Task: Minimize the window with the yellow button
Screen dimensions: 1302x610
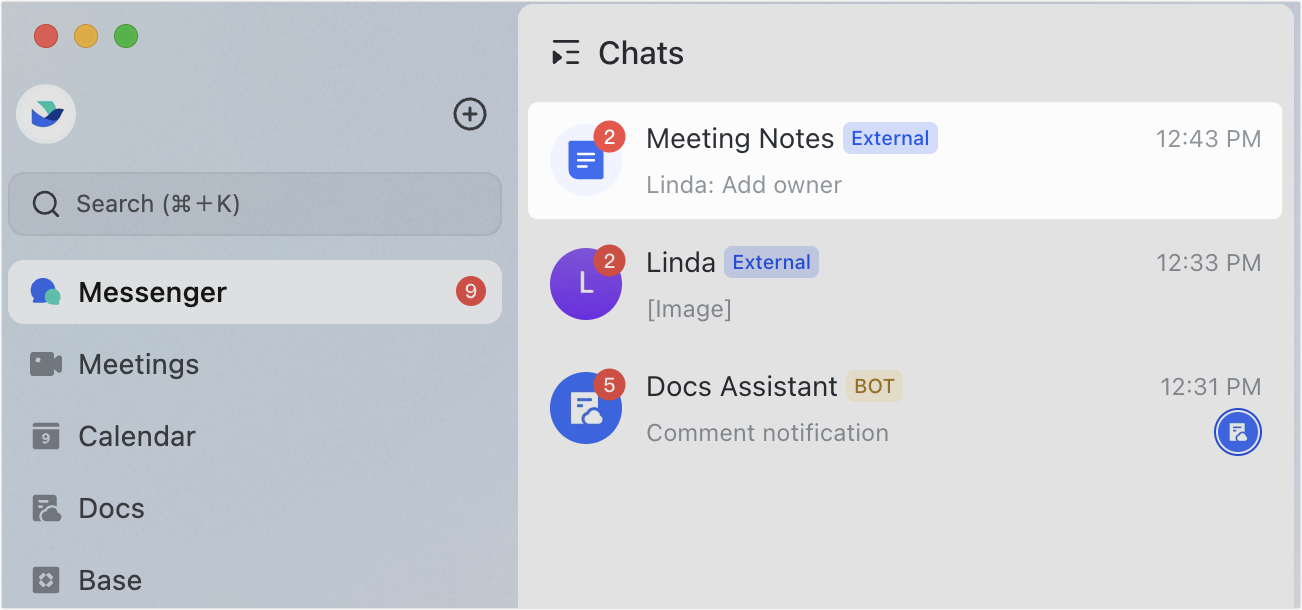Action: 86,37
